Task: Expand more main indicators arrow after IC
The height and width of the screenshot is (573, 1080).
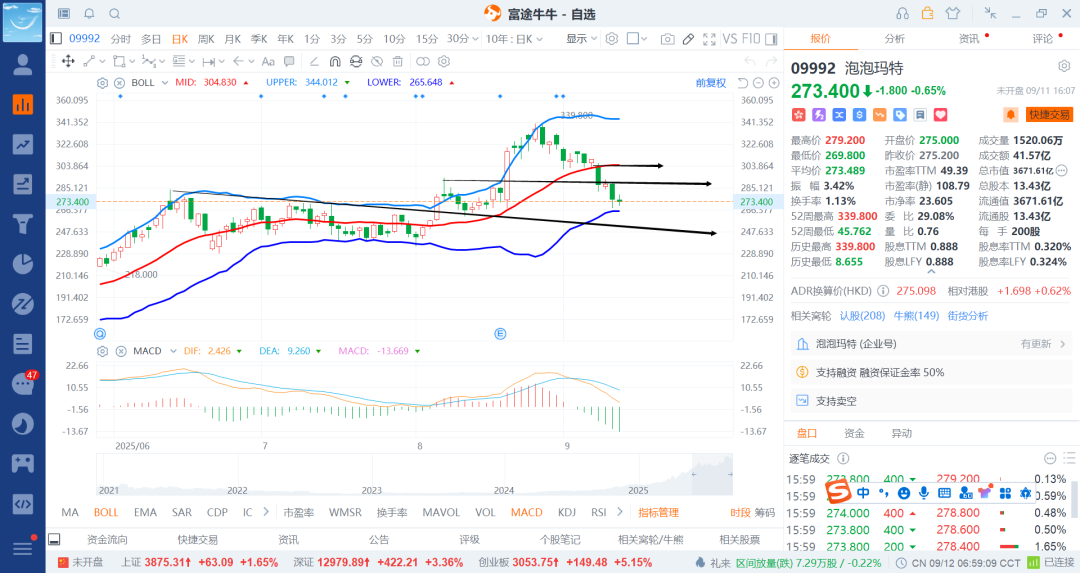Action: point(266,512)
